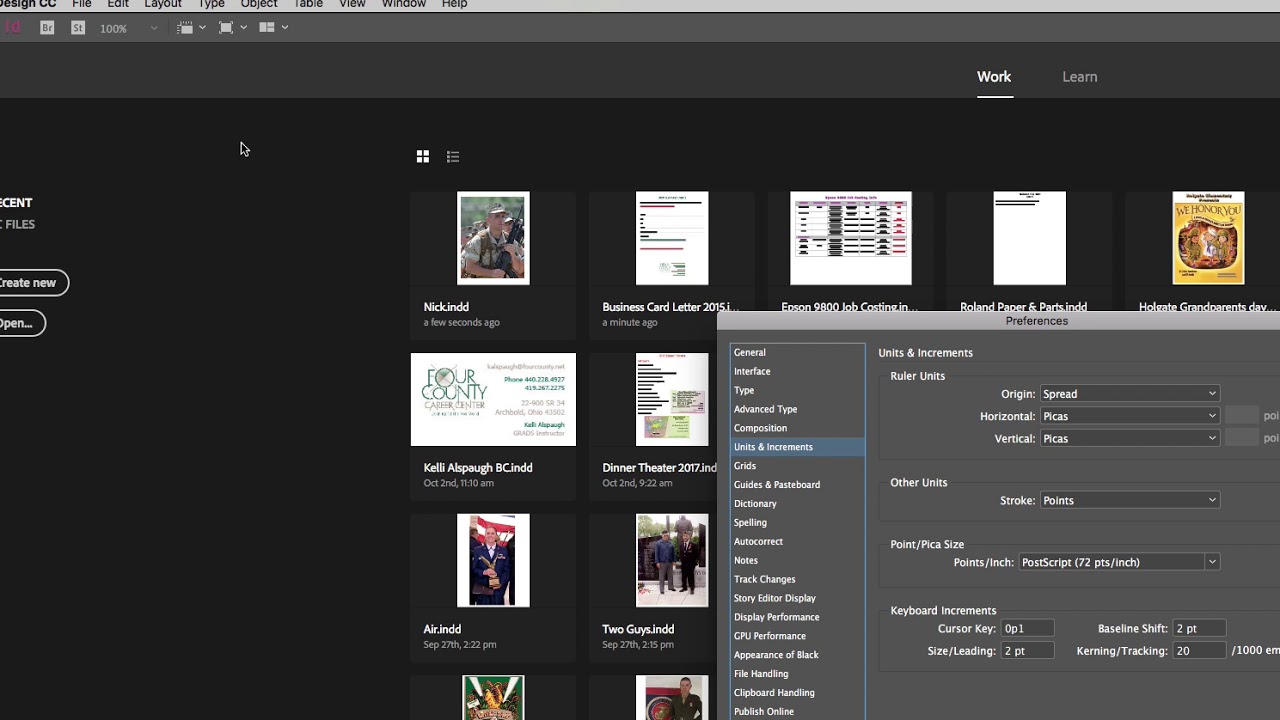
Task: Open the Two Guys.indd thumbnail
Action: [672, 560]
